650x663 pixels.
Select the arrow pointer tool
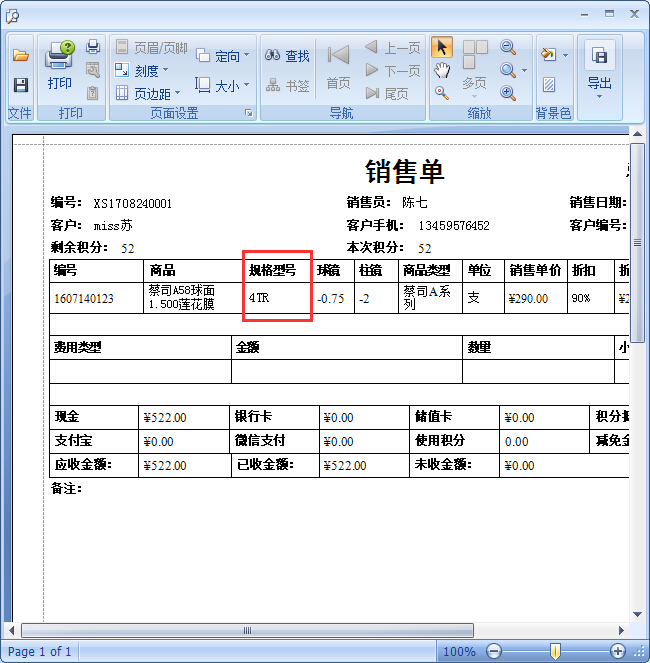(x=441, y=47)
